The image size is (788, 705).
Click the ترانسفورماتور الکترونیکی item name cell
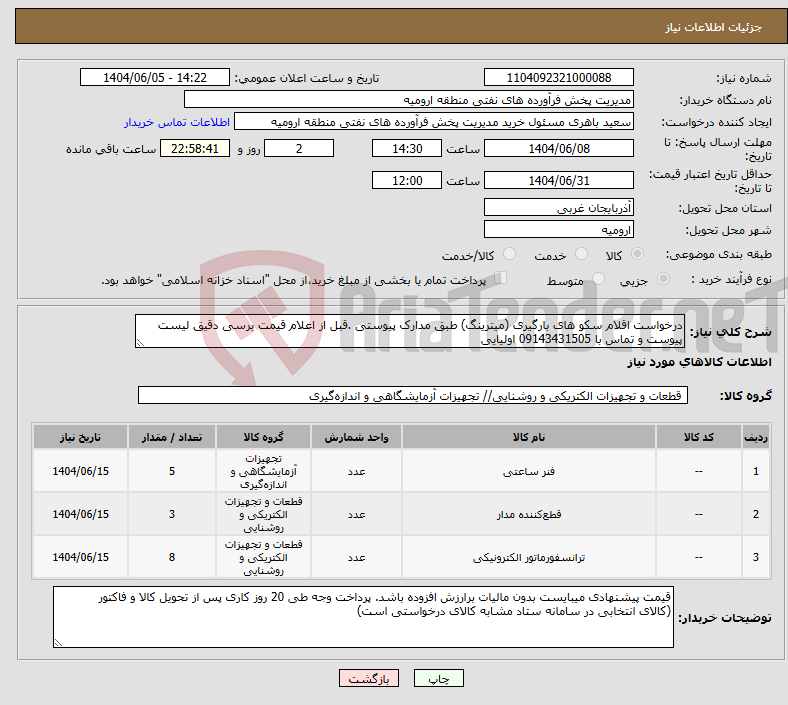(529, 557)
